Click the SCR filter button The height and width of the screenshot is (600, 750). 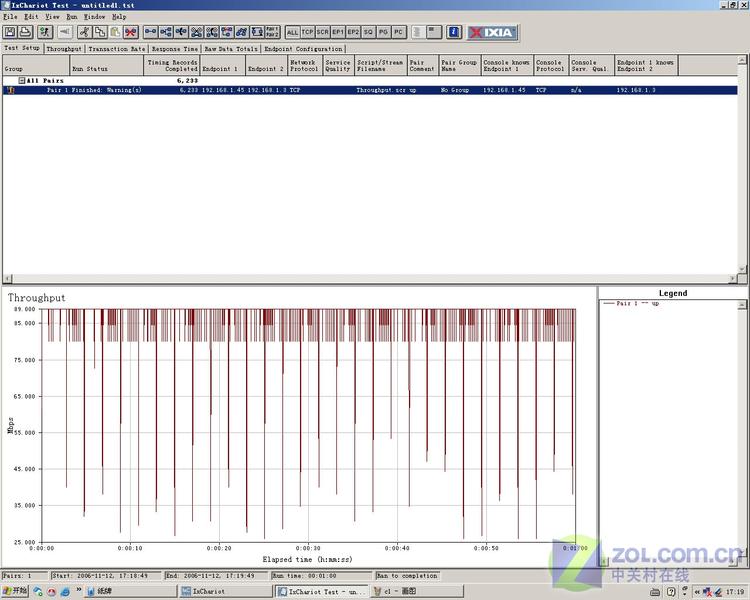tap(323, 32)
